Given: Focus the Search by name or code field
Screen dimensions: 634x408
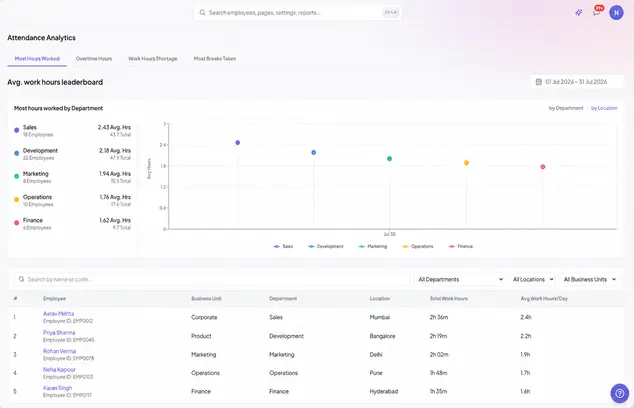Looking at the screenshot, I should 212,279.
